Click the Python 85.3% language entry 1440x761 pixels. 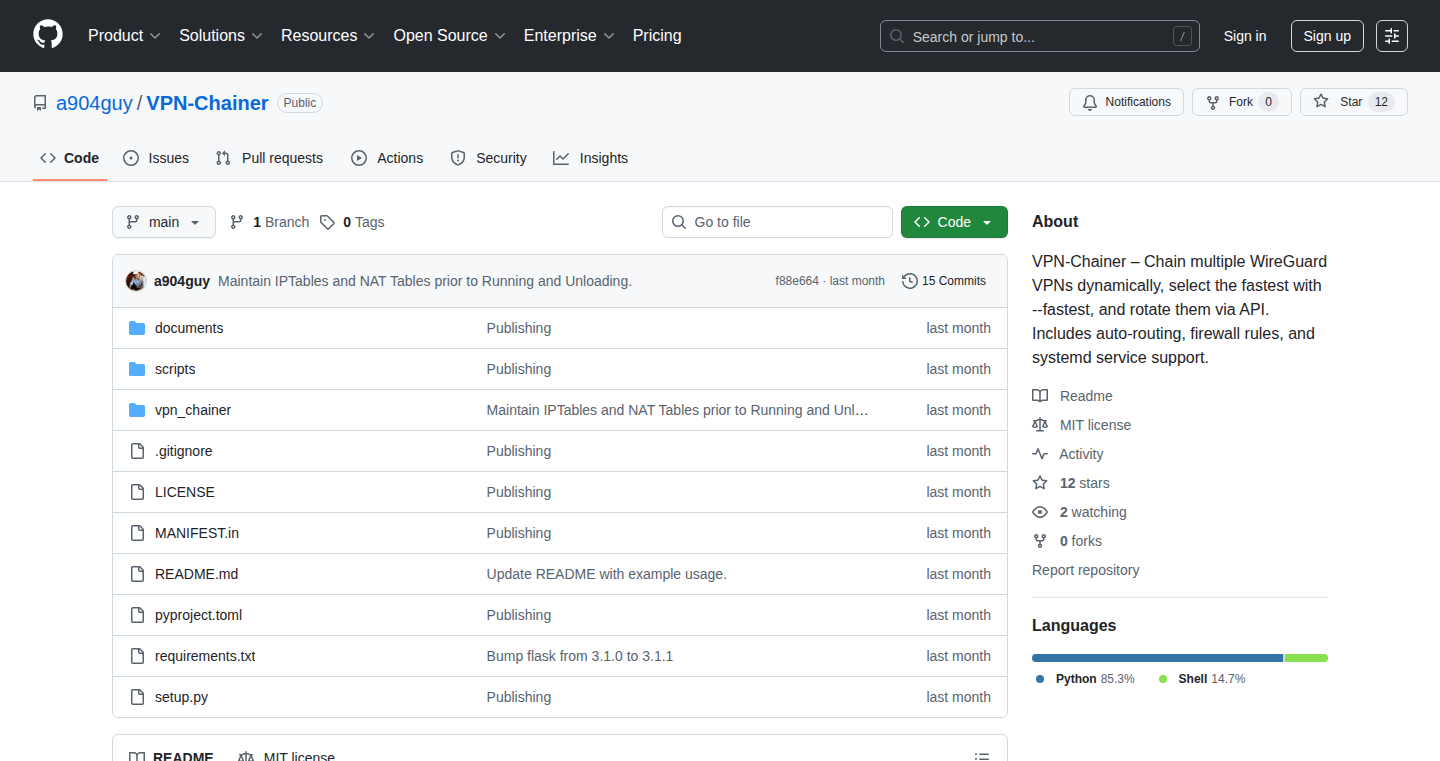point(1085,679)
